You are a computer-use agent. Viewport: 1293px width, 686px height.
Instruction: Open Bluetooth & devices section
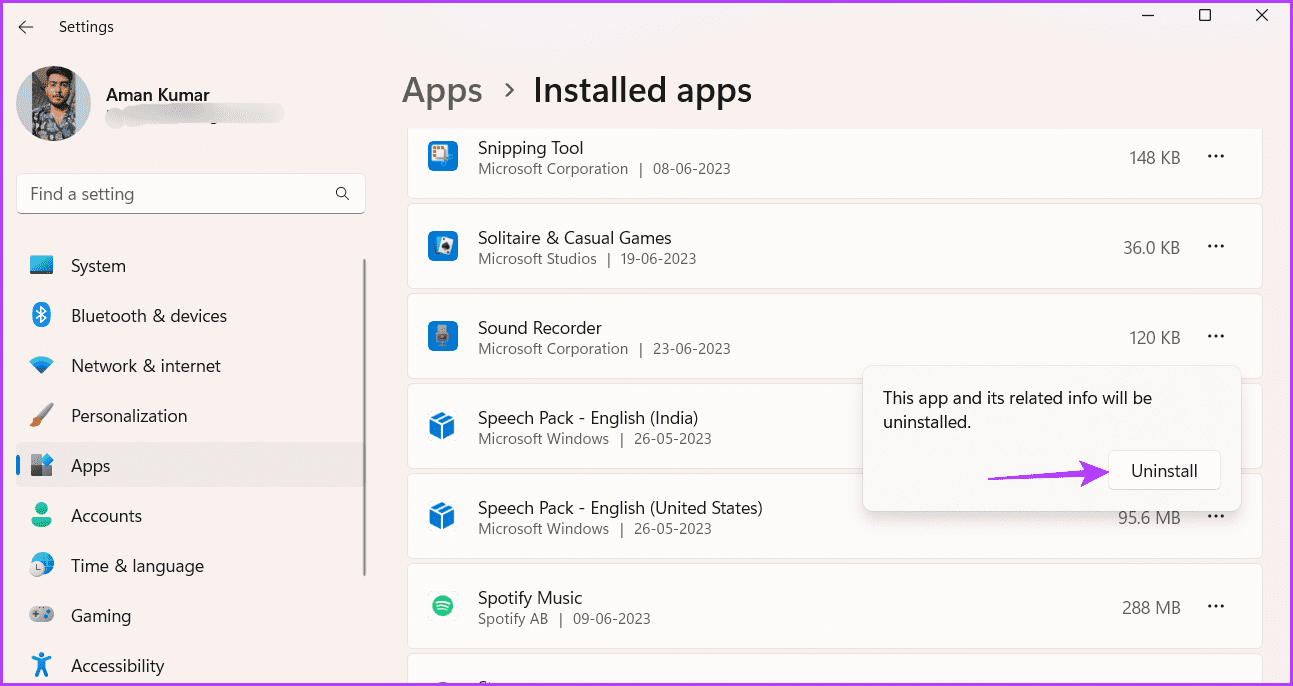190,316
